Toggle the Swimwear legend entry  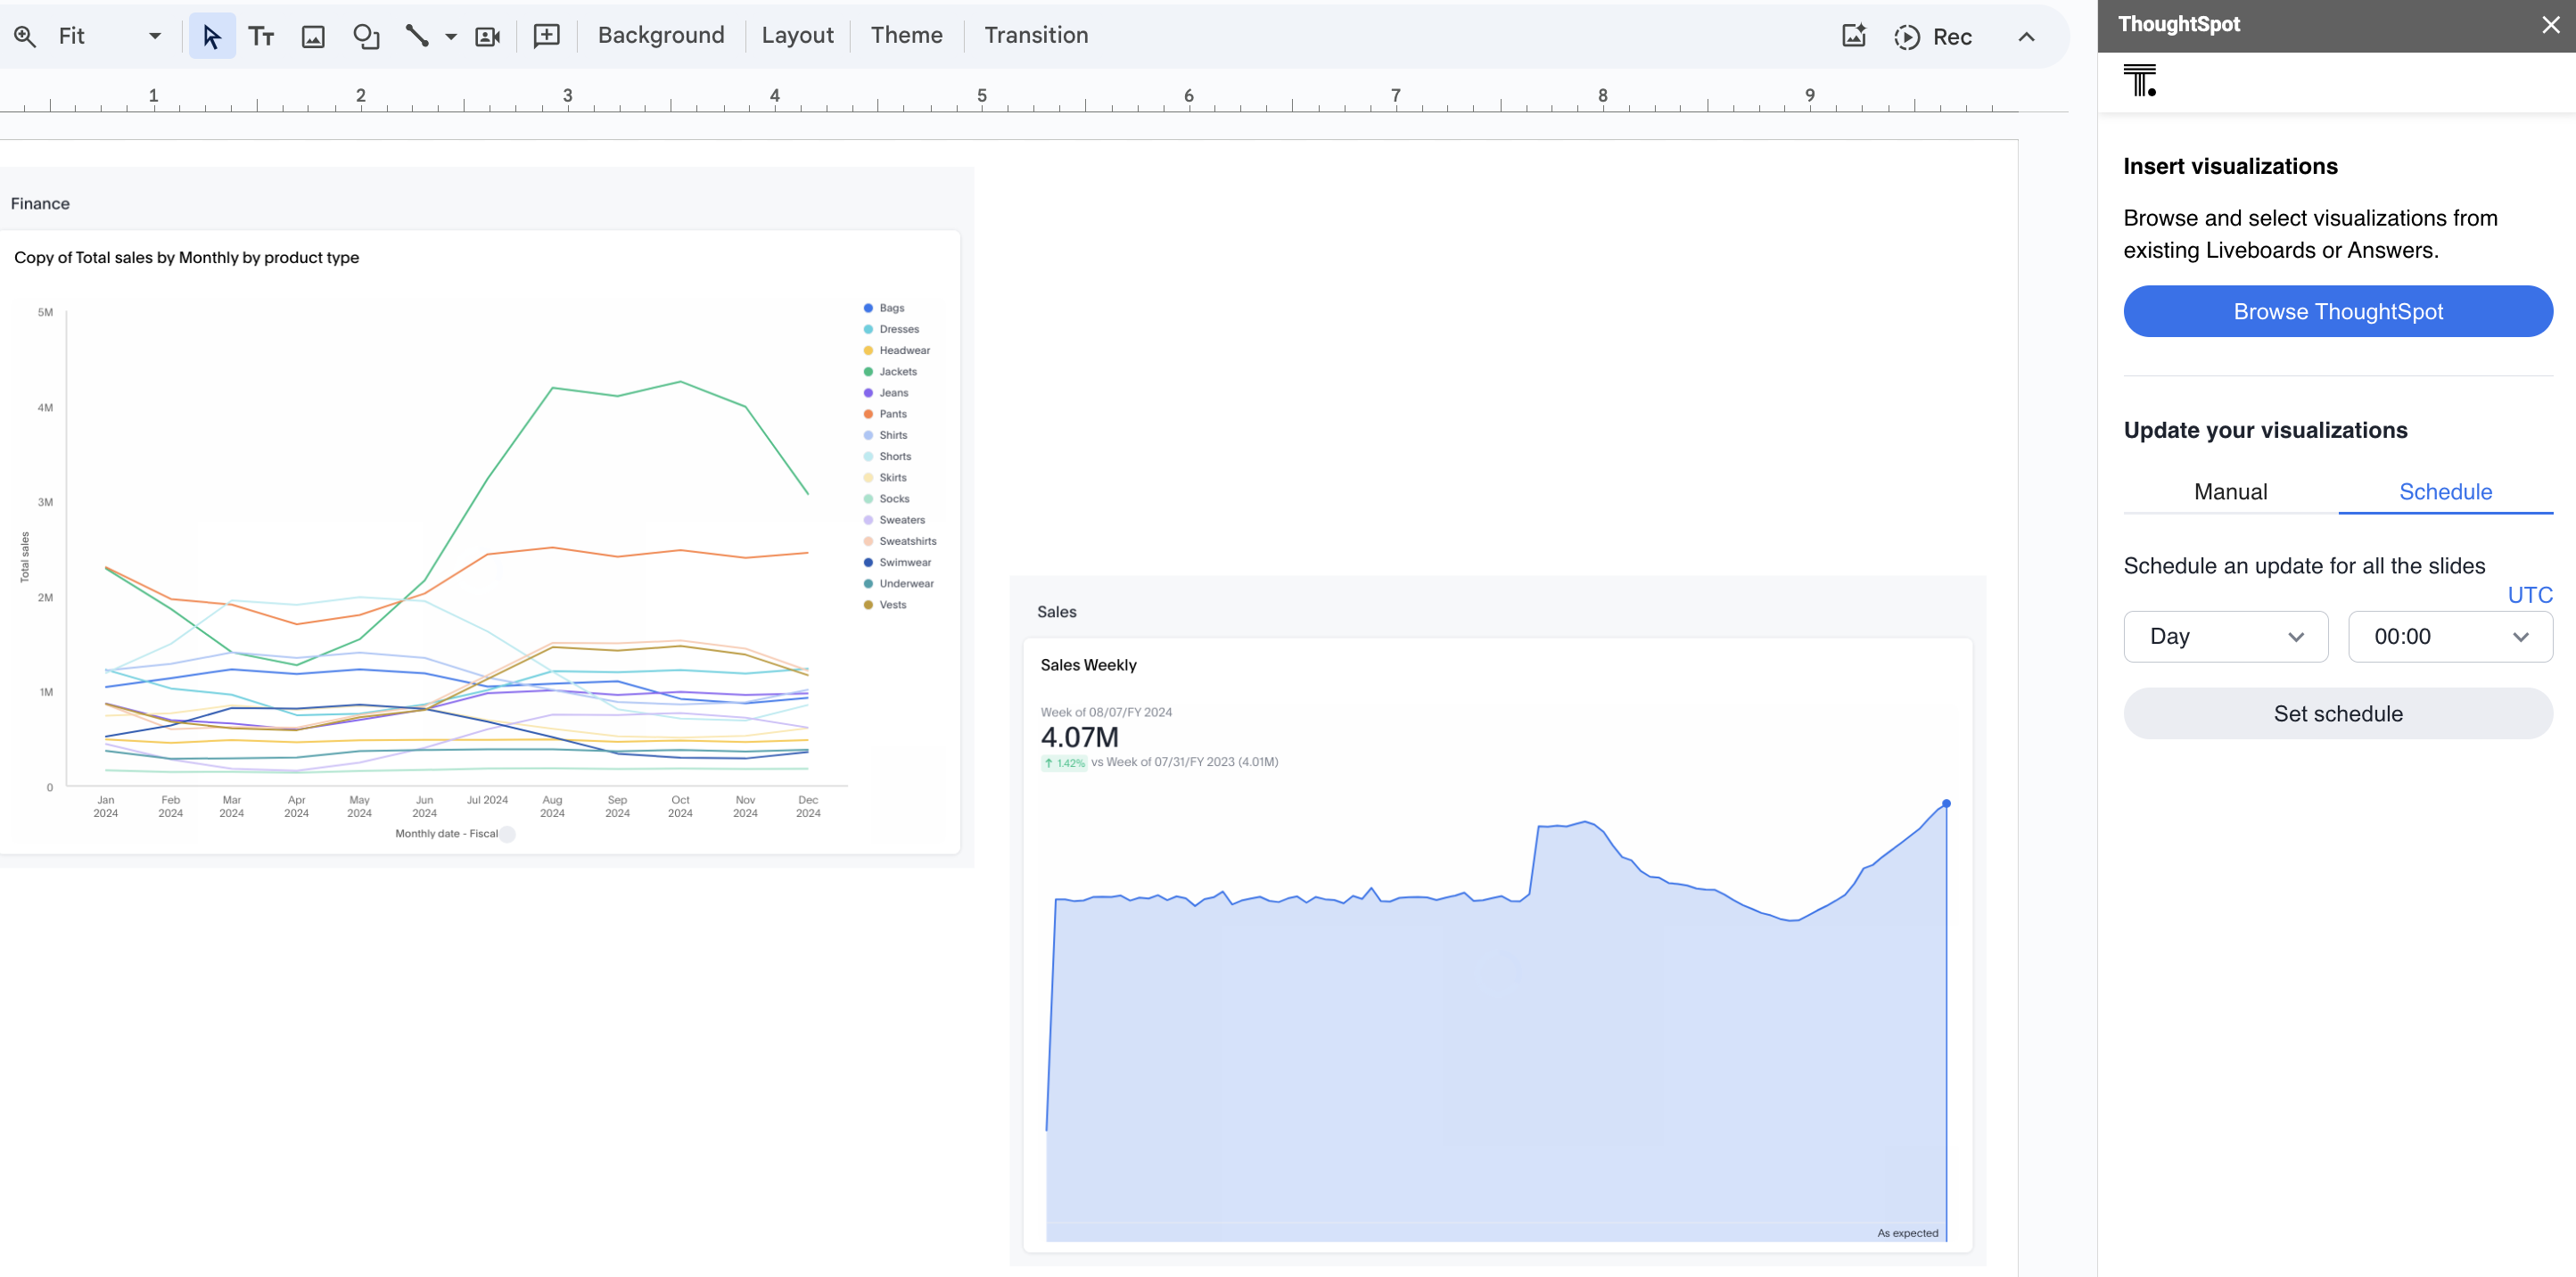click(x=897, y=562)
